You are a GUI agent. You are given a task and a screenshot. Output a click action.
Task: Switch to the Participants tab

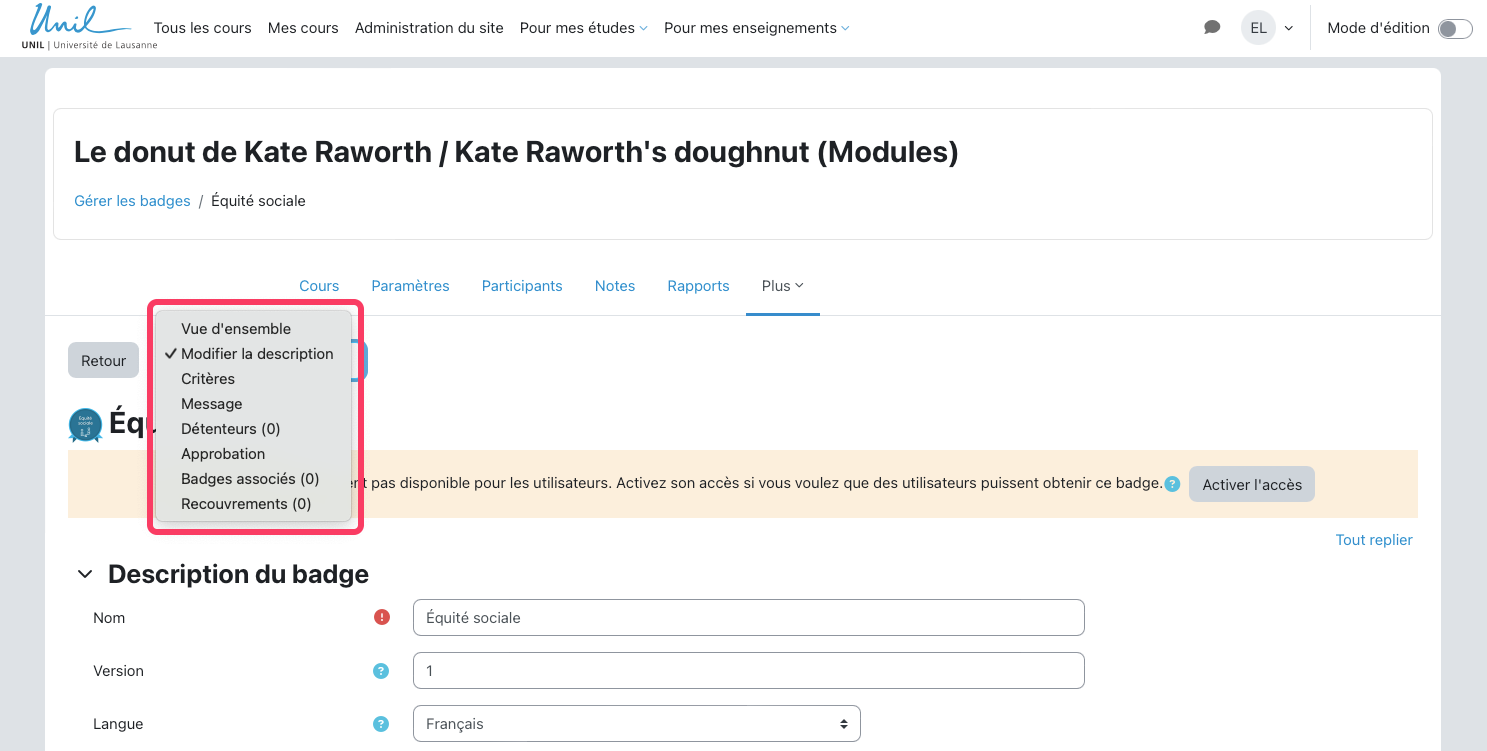tap(522, 286)
